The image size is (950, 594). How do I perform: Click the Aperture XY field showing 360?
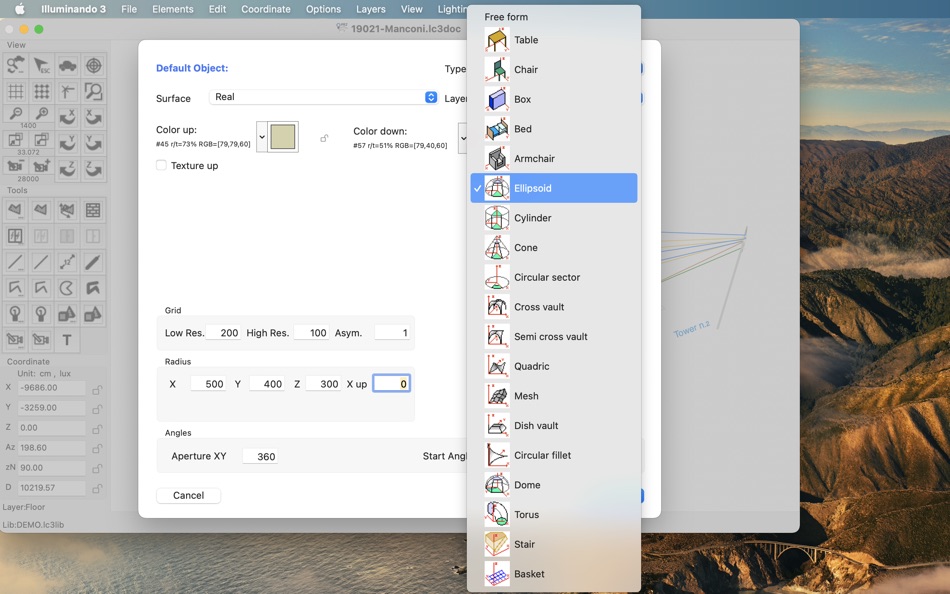[260, 456]
